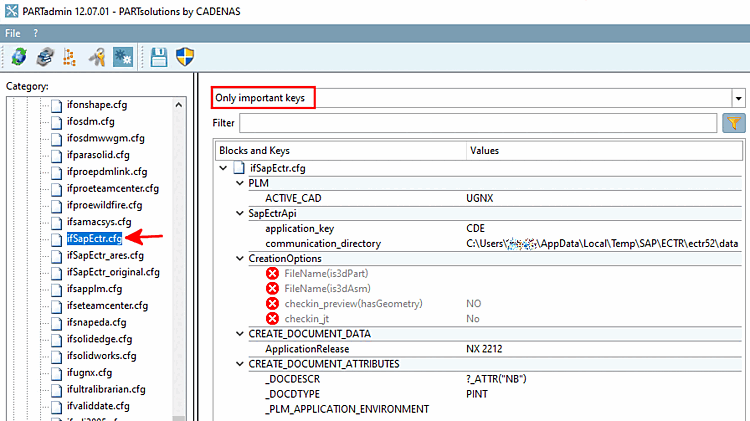
Task: Click inside the Filter text field
Action: (x=478, y=123)
